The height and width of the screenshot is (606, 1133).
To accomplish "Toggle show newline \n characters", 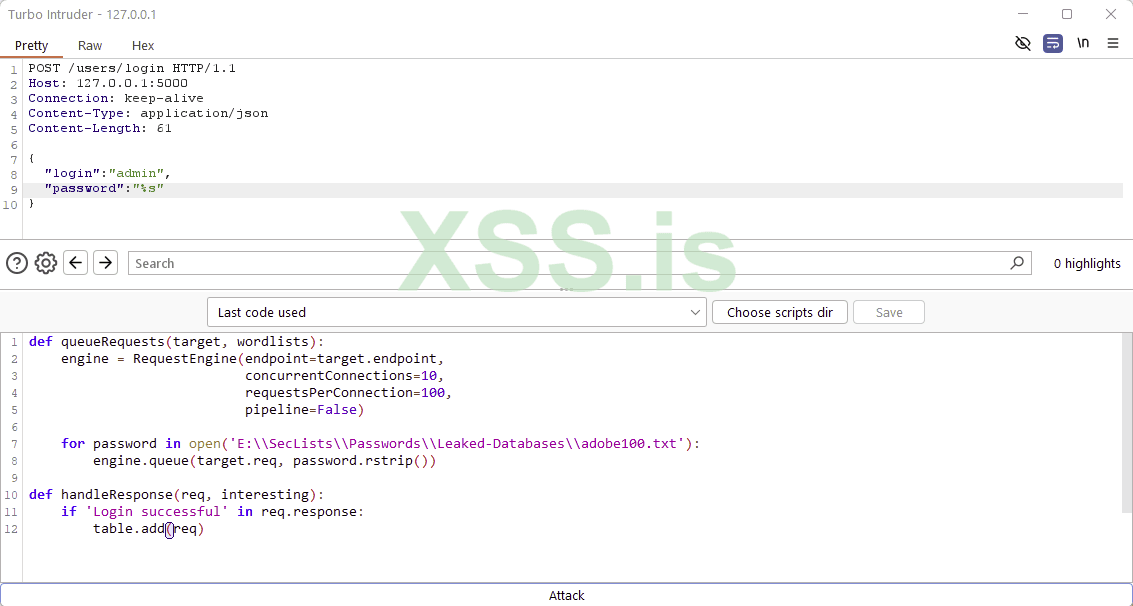I will [1083, 43].
